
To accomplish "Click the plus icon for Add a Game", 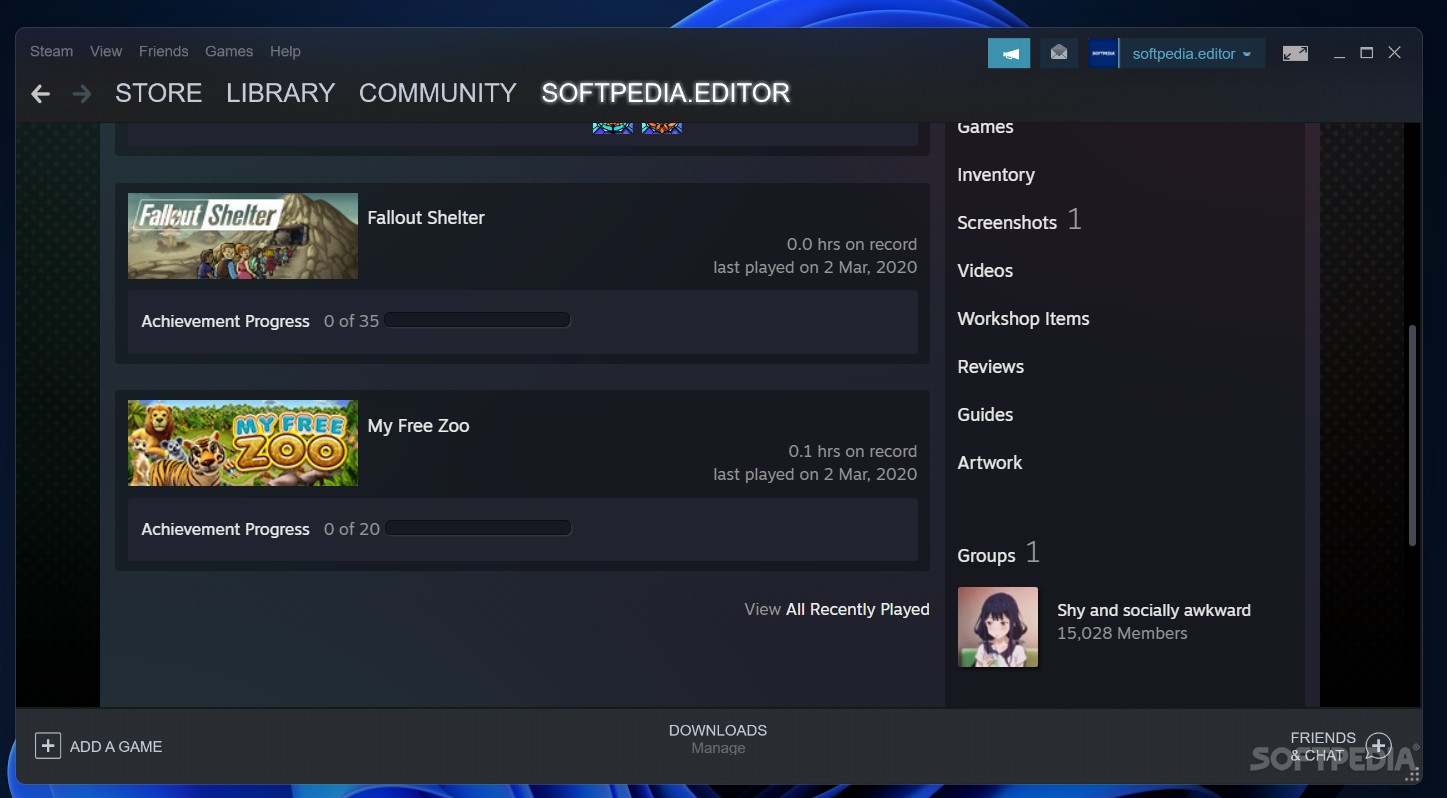I will pos(48,746).
